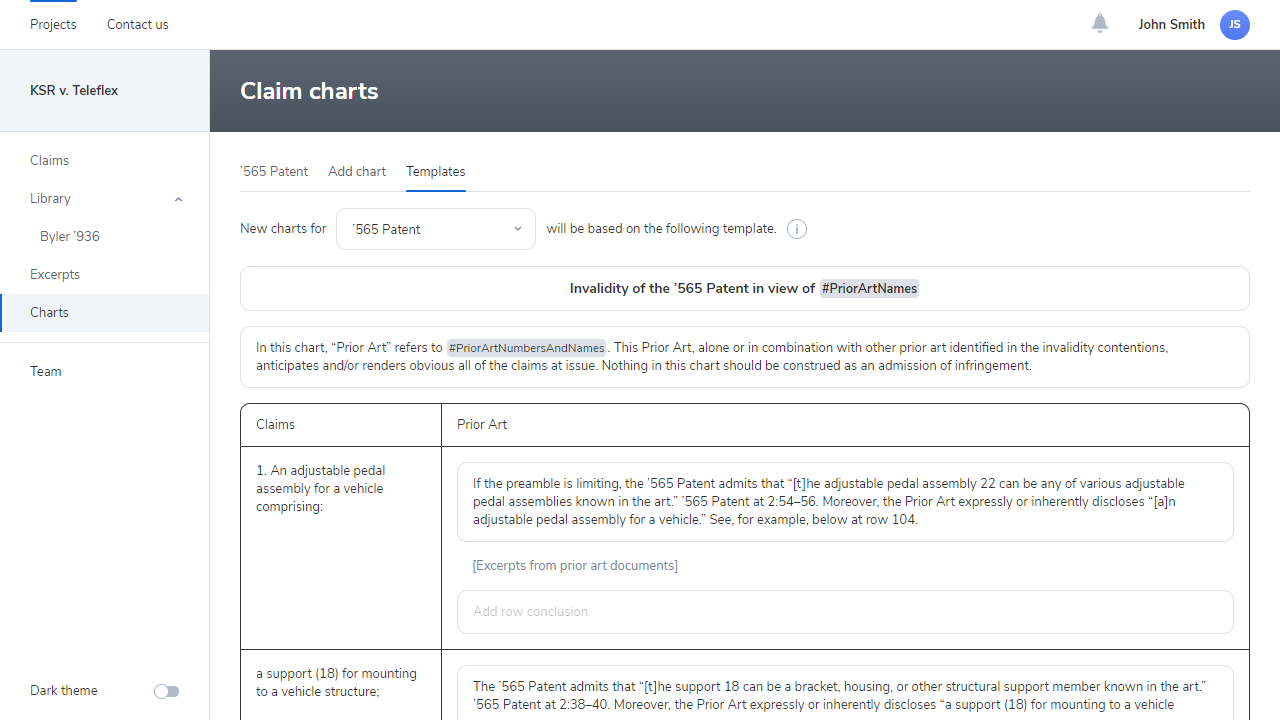Click the #PriorArtNames tag in title
Image resolution: width=1280 pixels, height=720 pixels.
869,288
